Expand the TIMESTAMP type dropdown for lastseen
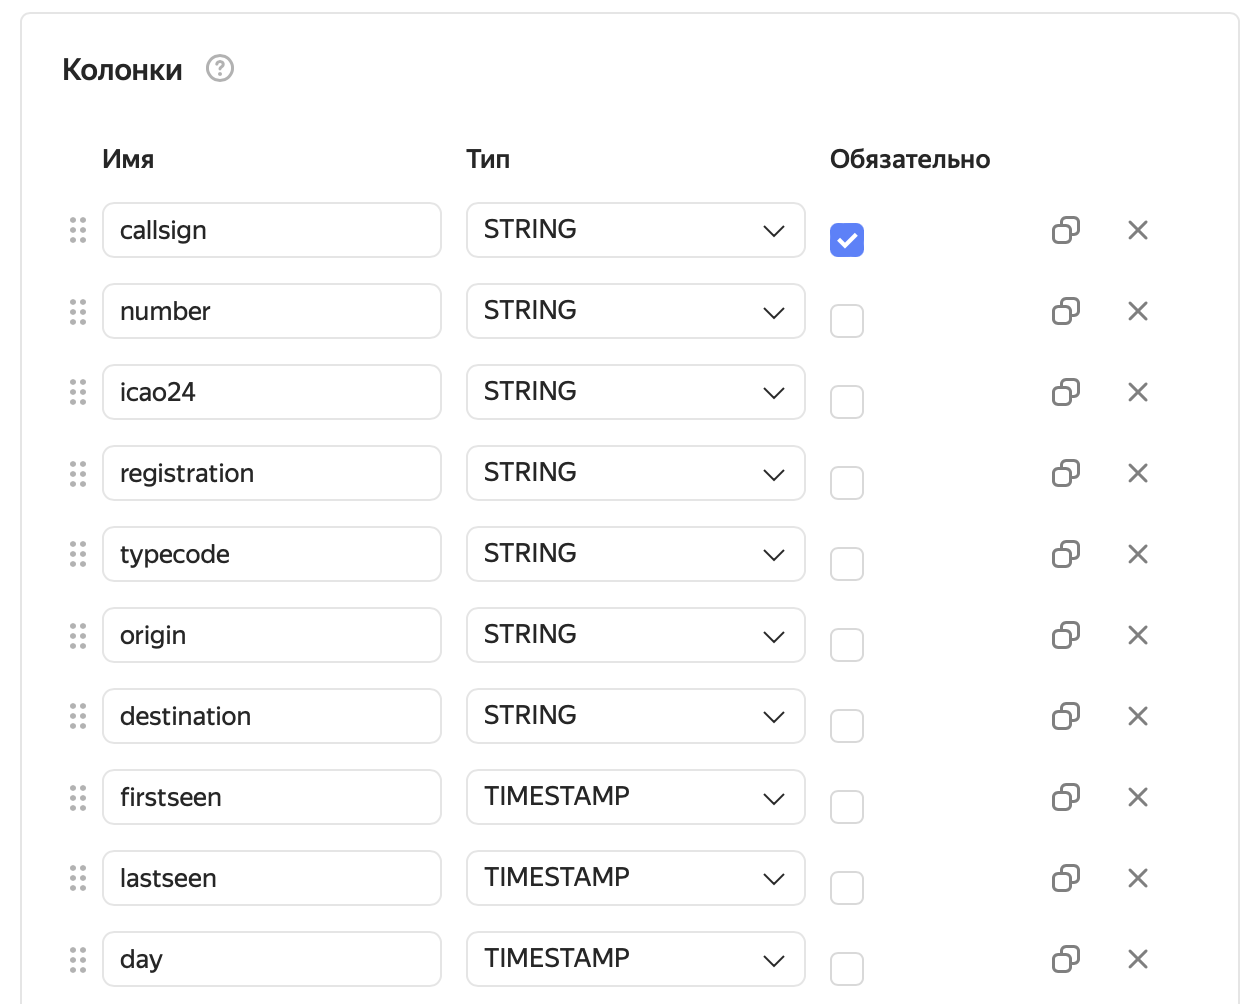1258x1004 pixels. 636,878
